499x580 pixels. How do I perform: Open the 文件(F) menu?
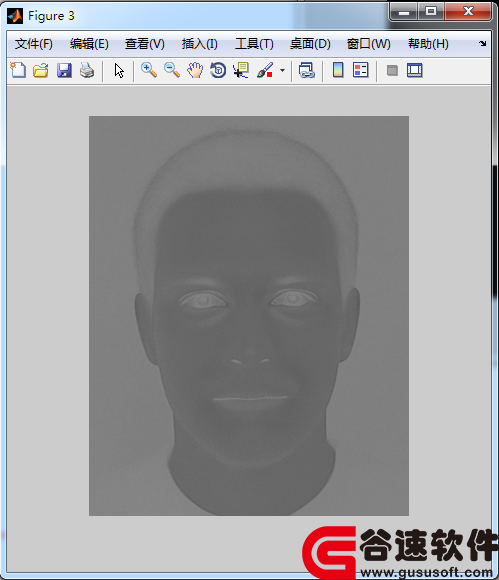[34, 44]
